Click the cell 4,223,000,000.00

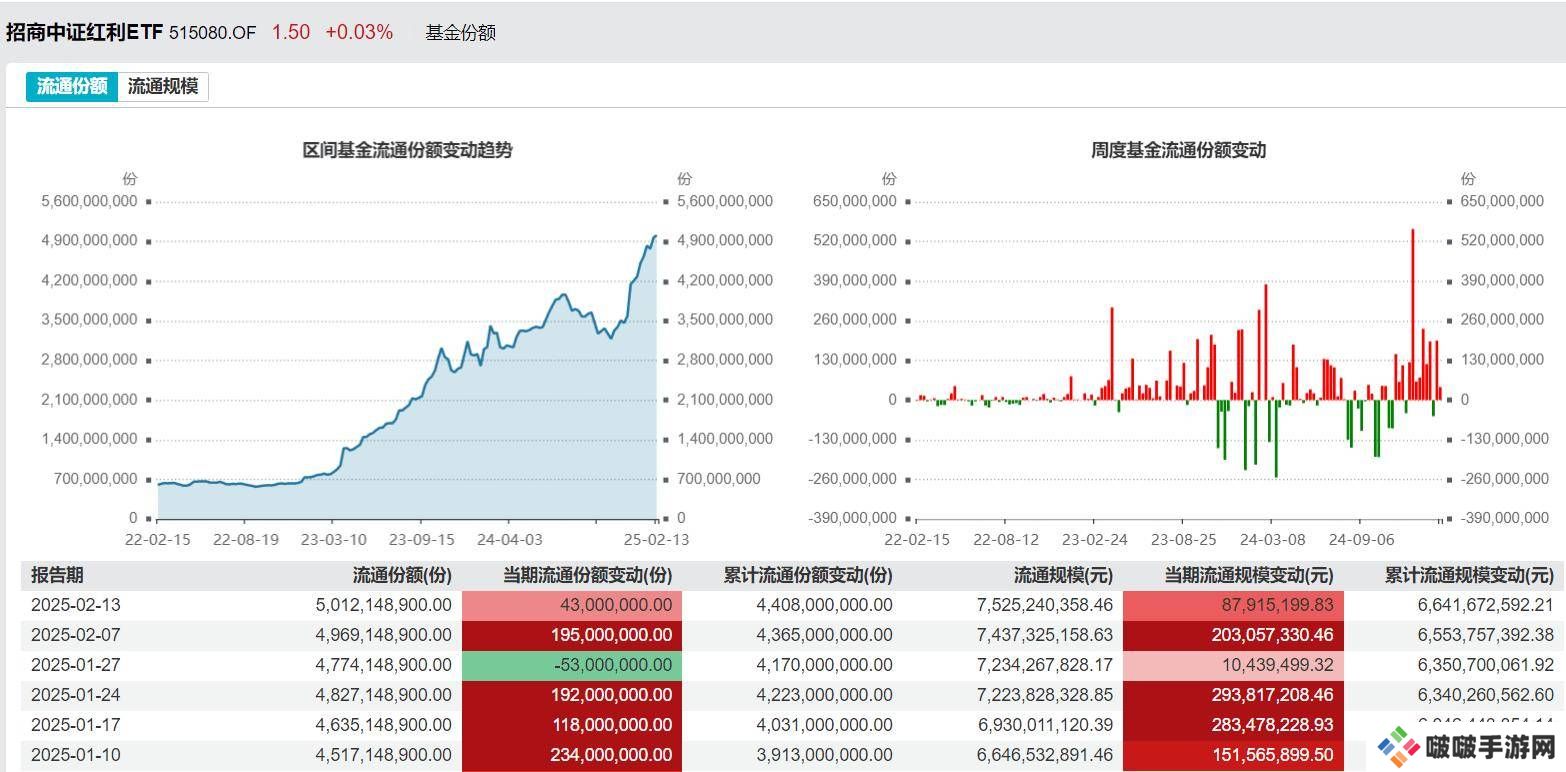tap(824, 695)
